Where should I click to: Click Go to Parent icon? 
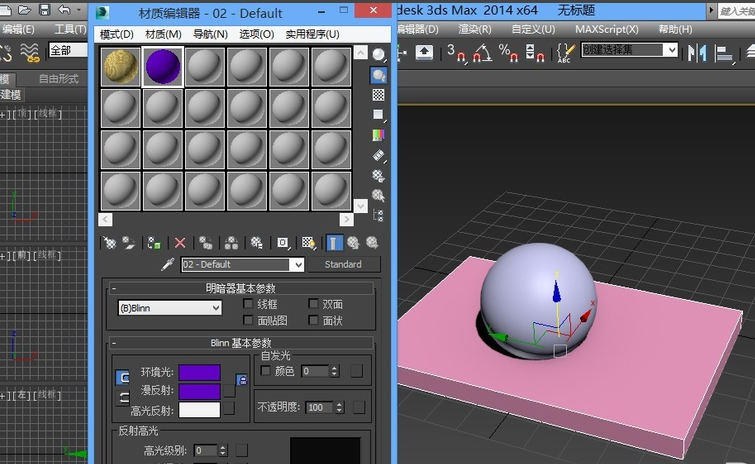click(353, 243)
